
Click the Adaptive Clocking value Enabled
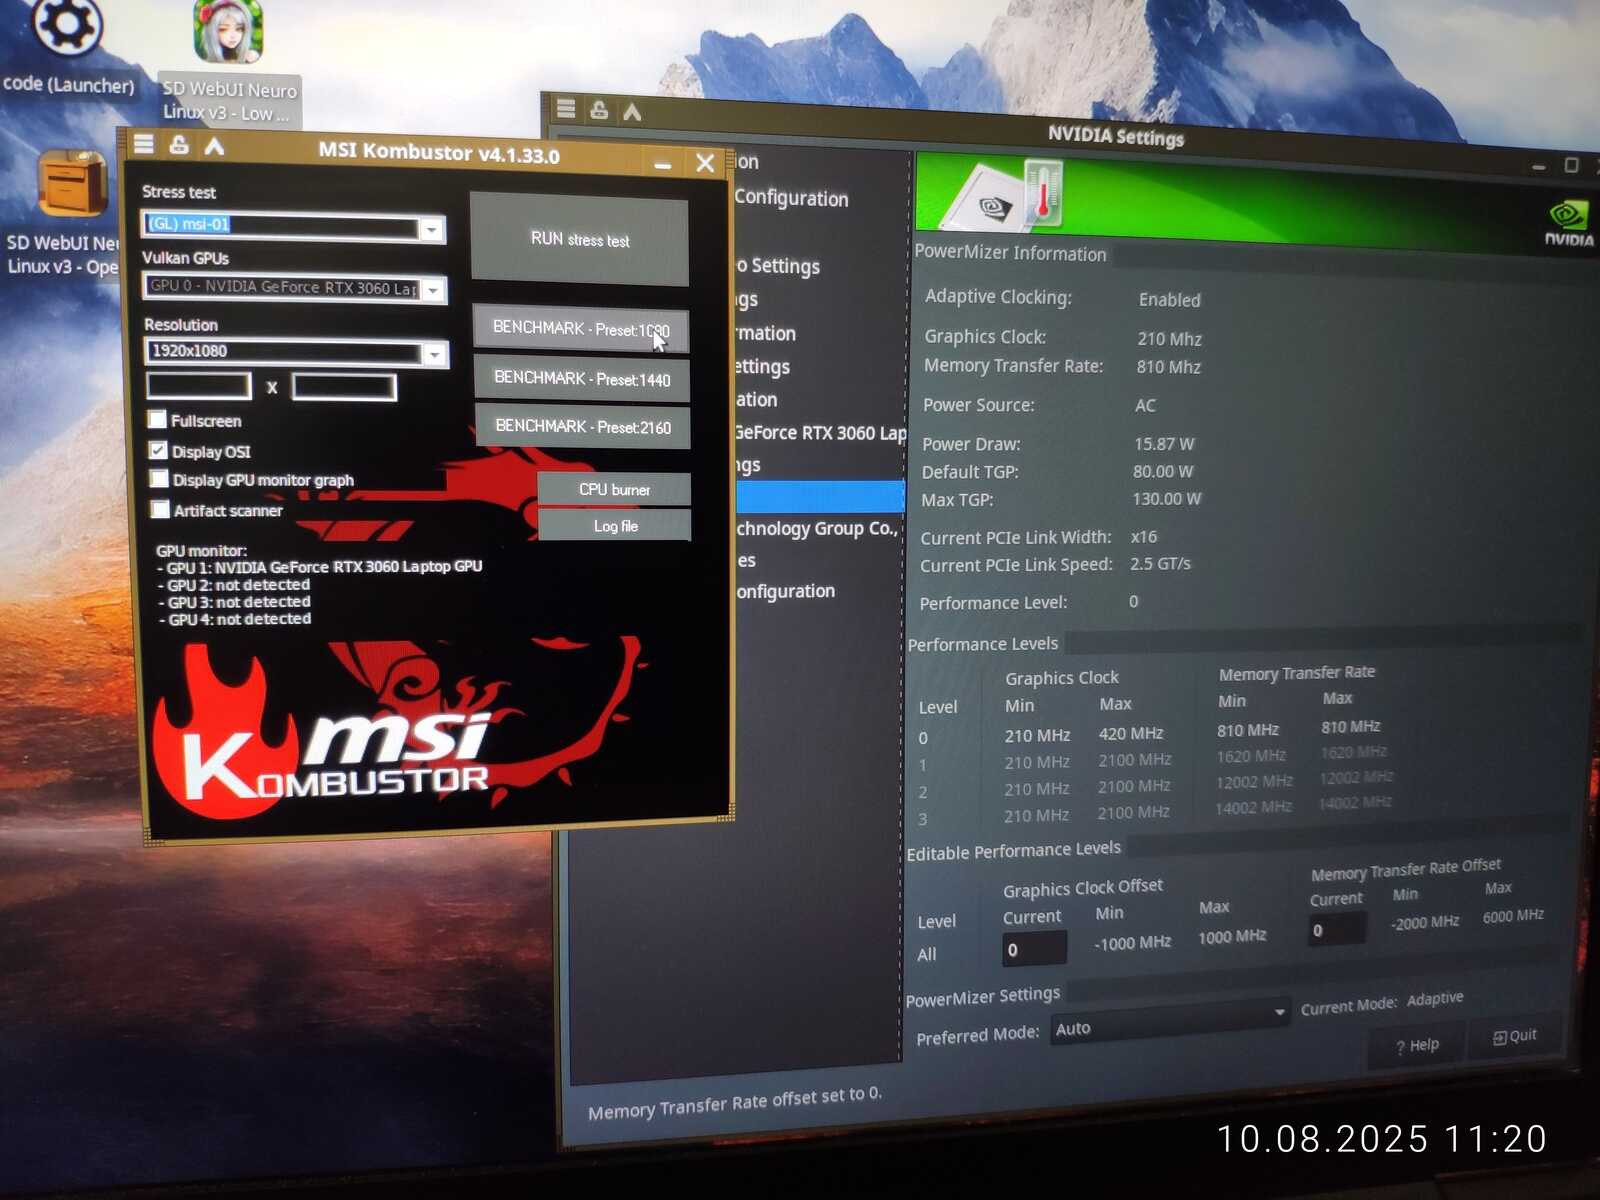[1169, 300]
